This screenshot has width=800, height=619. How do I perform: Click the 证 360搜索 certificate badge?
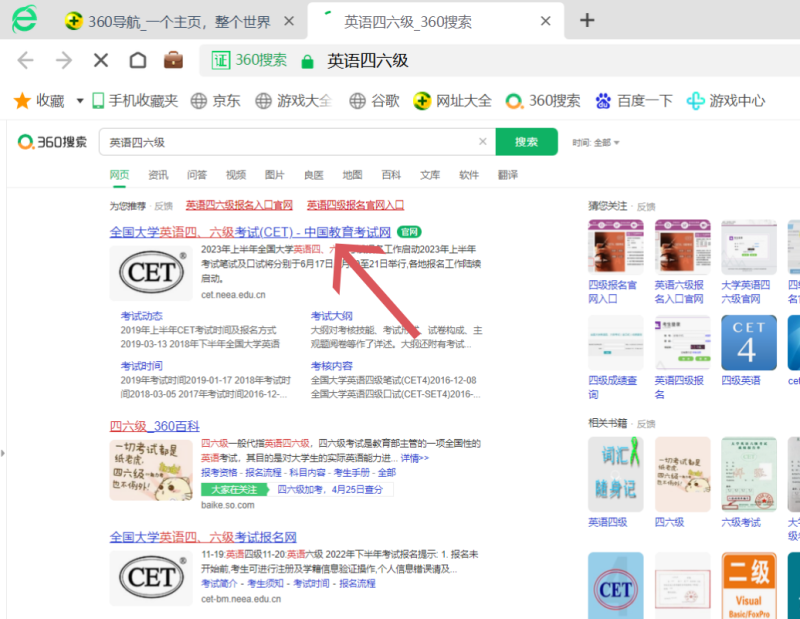coord(249,60)
